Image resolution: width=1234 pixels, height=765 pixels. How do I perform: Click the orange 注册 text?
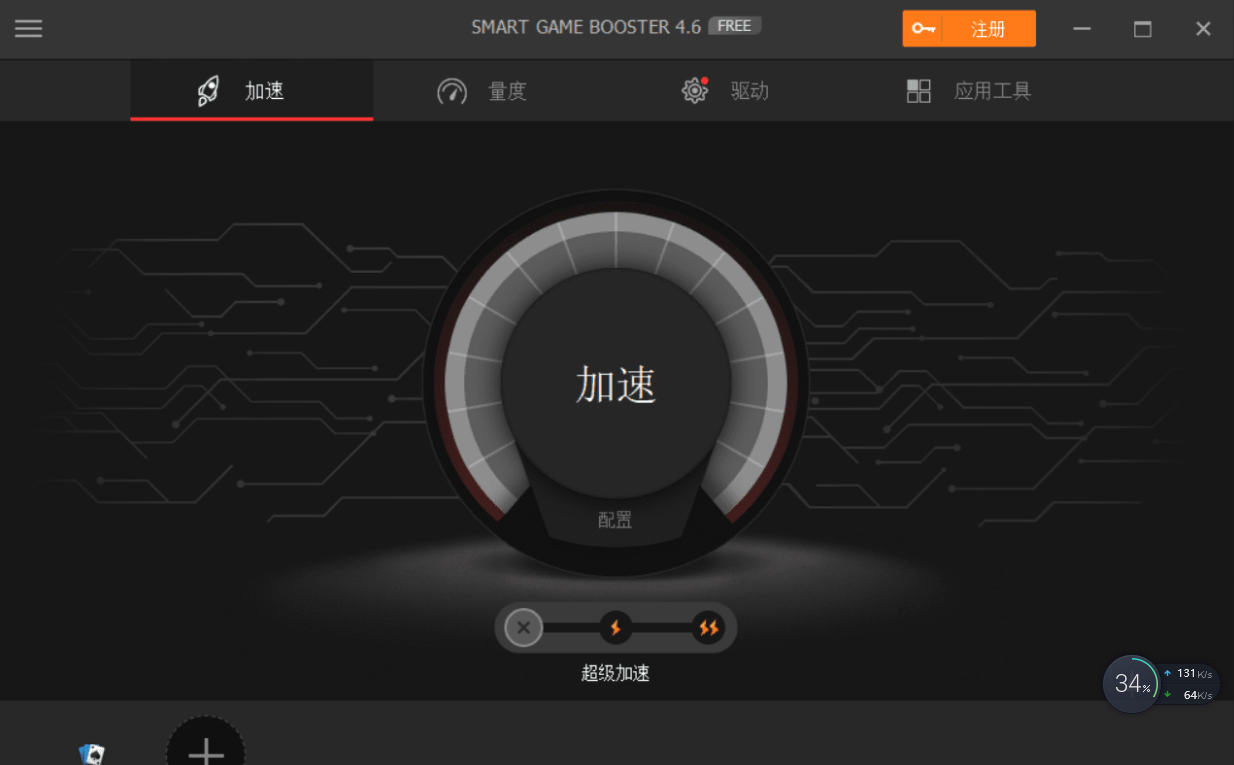click(x=988, y=29)
